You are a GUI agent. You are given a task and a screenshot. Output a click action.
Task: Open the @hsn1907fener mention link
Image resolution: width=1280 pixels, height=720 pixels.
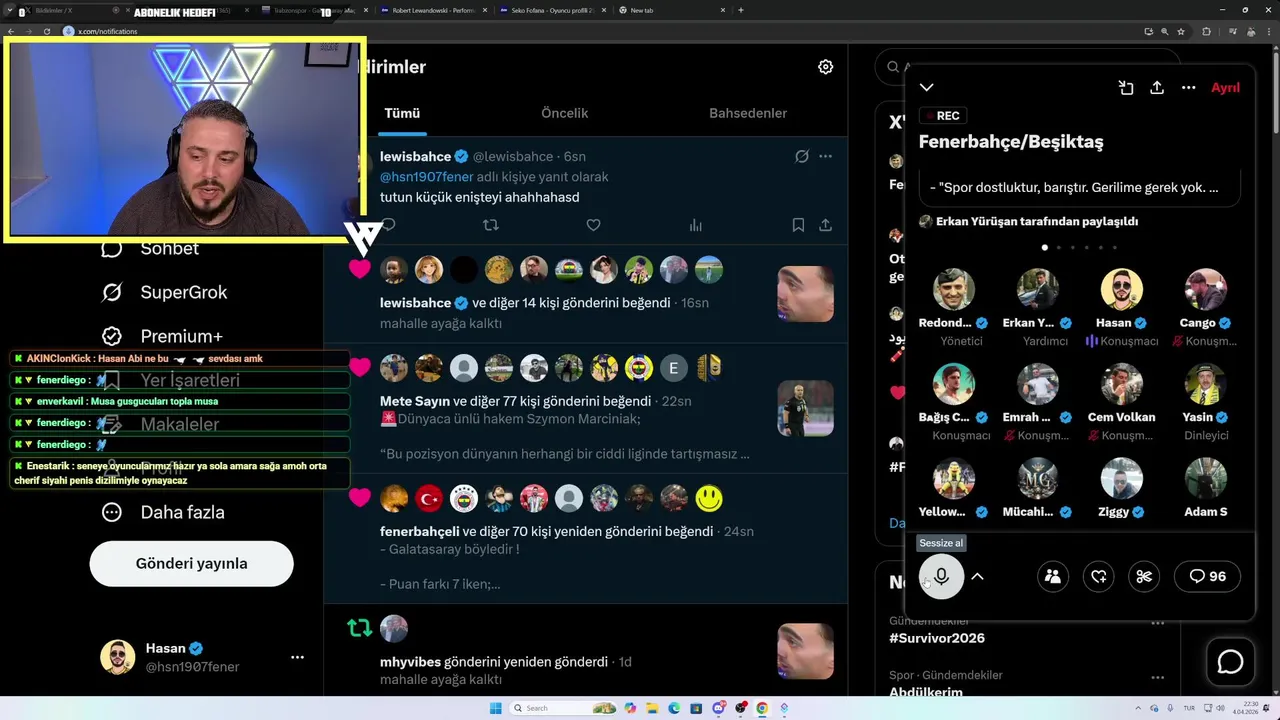[x=427, y=176]
